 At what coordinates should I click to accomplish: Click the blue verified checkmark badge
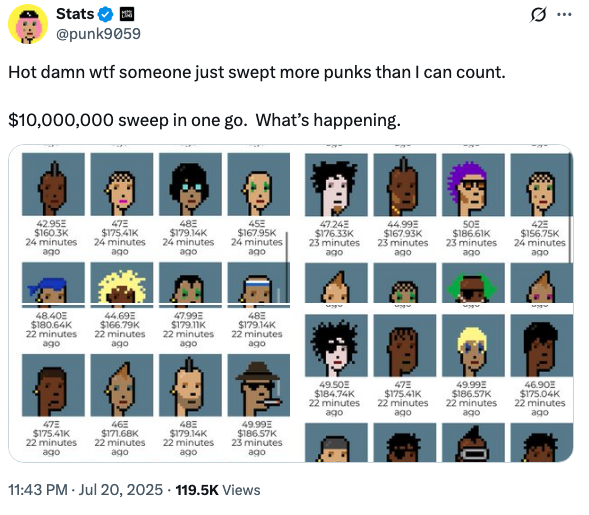(106, 14)
